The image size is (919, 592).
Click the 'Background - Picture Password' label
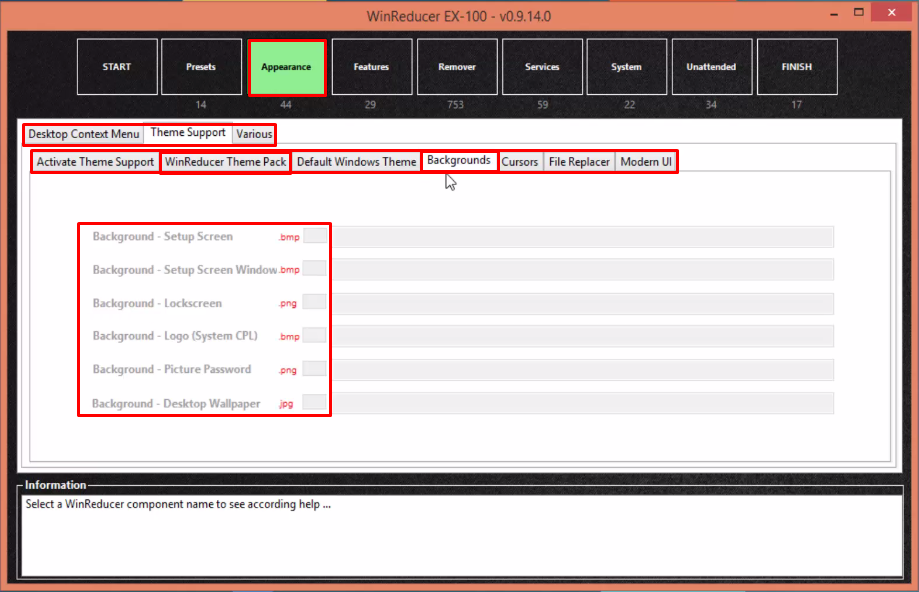click(x=172, y=369)
